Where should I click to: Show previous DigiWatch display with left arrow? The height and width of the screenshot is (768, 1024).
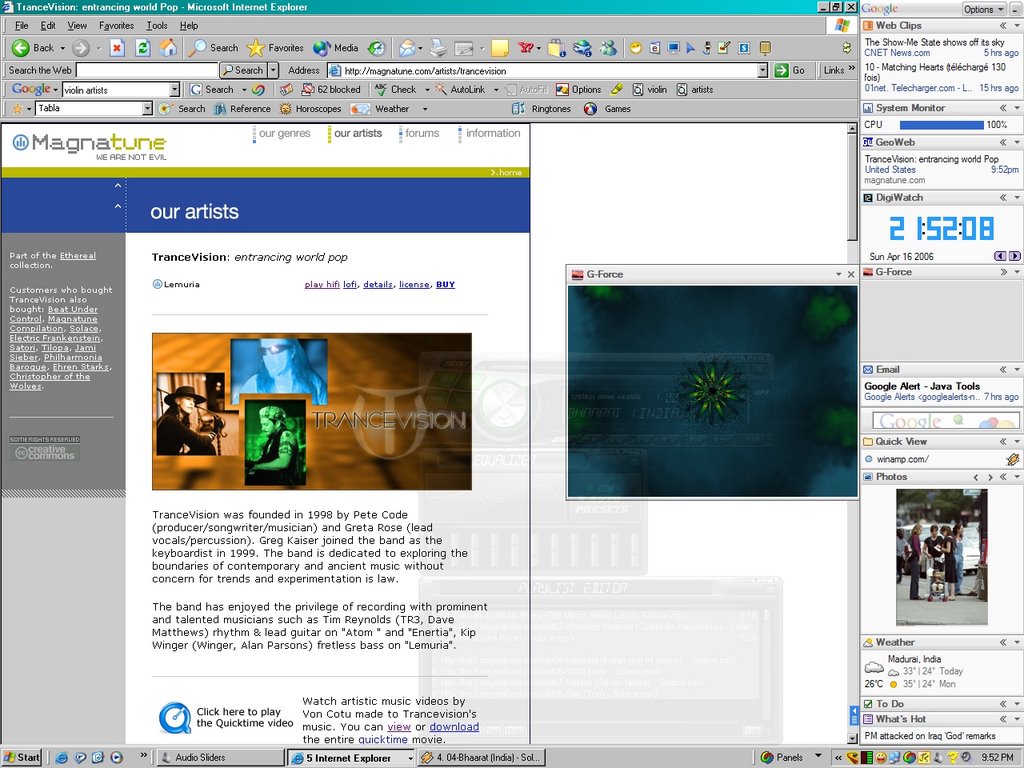1000,256
